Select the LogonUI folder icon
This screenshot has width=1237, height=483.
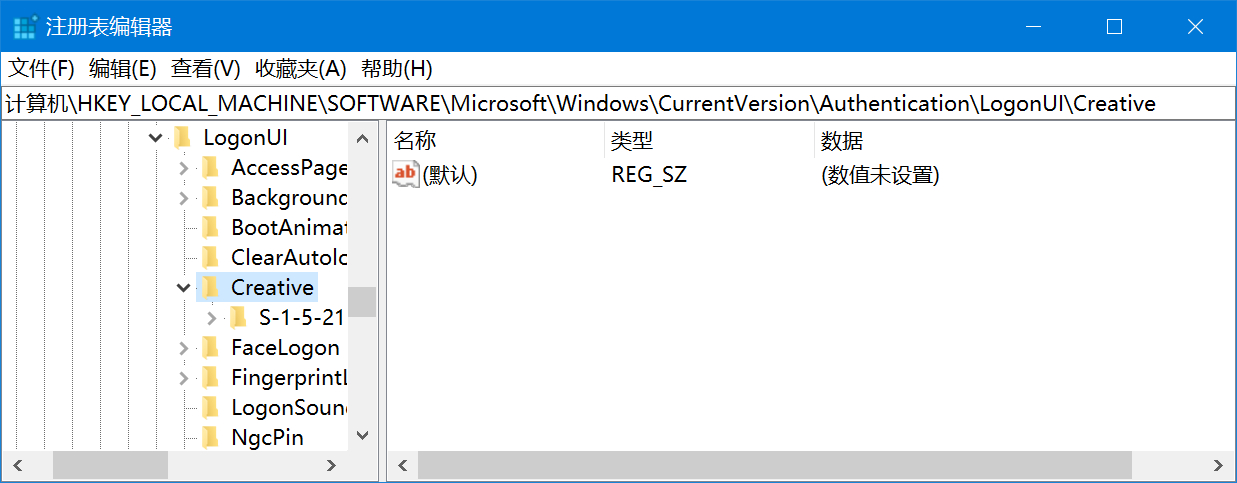[x=182, y=137]
